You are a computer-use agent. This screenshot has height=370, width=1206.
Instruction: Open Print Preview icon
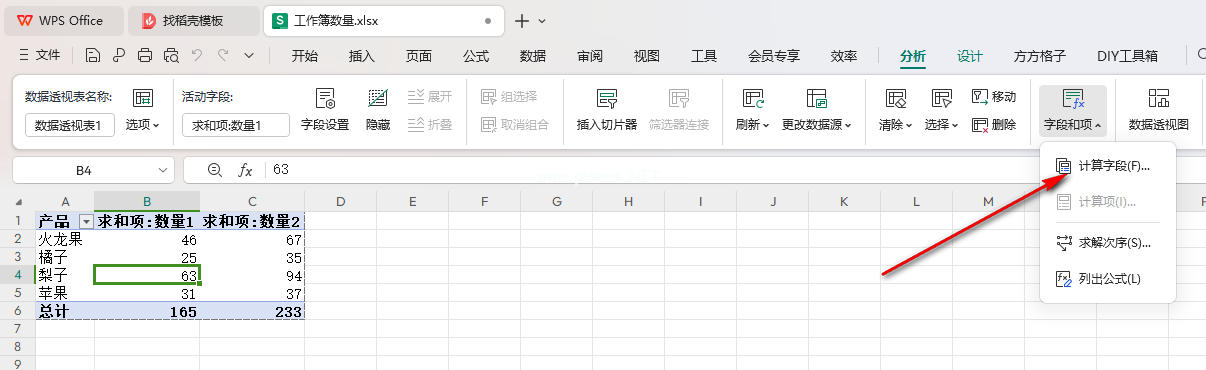pyautogui.click(x=171, y=56)
